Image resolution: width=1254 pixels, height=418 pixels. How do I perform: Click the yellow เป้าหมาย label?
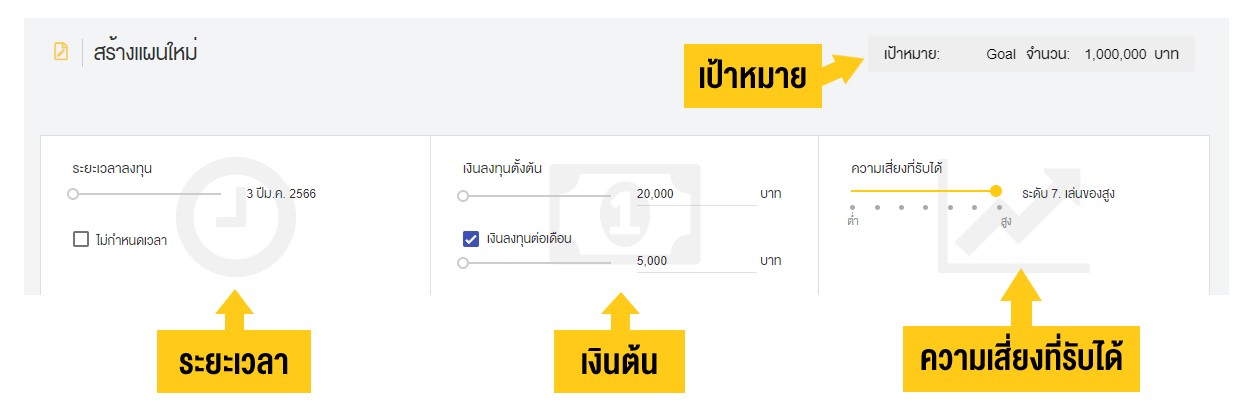pos(752,76)
